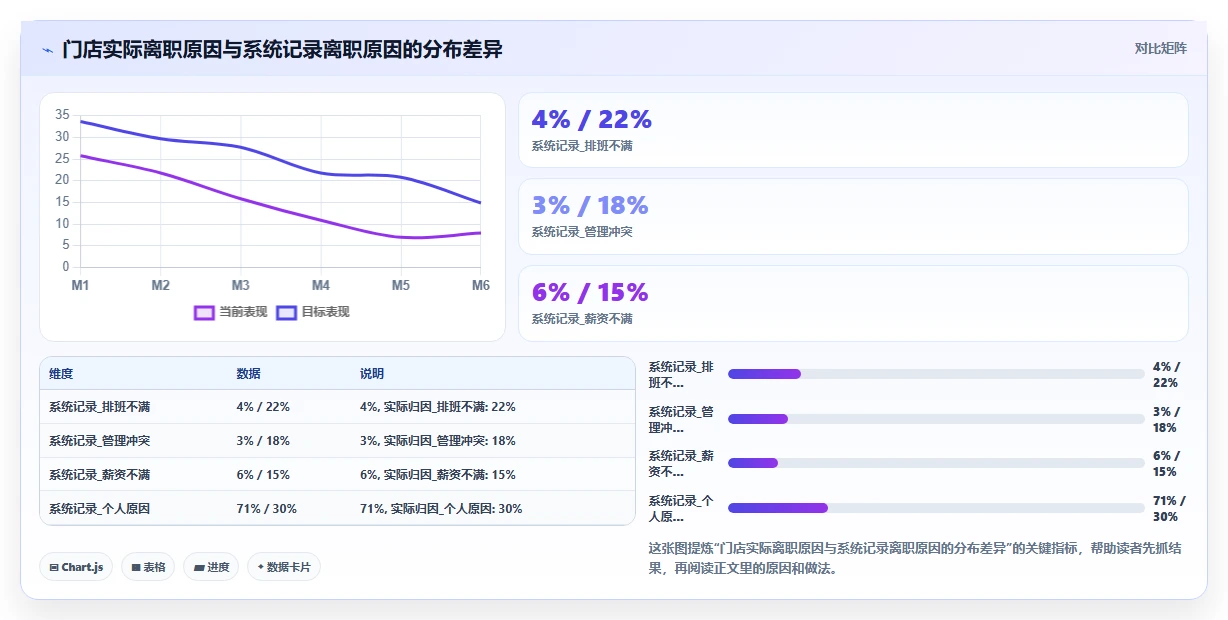Click the lightning icon beside the title
Viewport: 1228px width, 620px height.
click(47, 50)
